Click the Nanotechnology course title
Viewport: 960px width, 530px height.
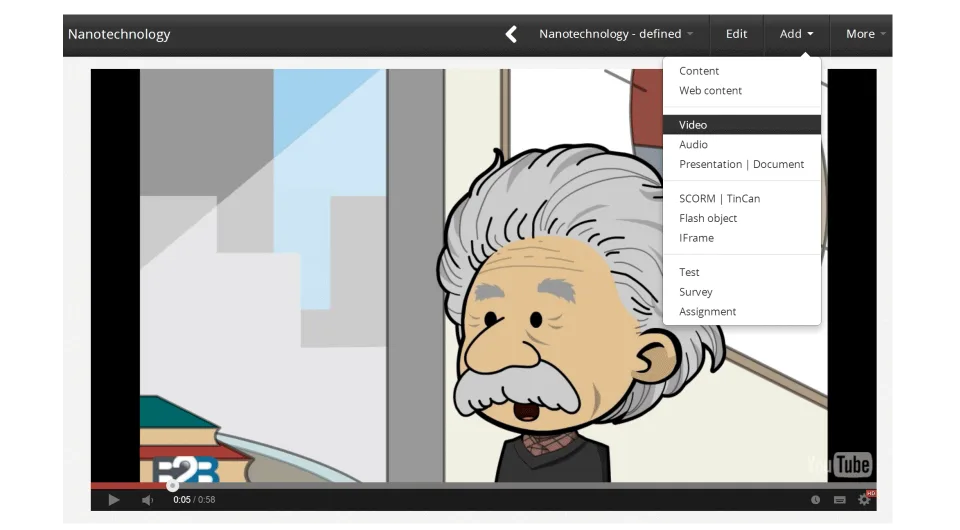[119, 34]
